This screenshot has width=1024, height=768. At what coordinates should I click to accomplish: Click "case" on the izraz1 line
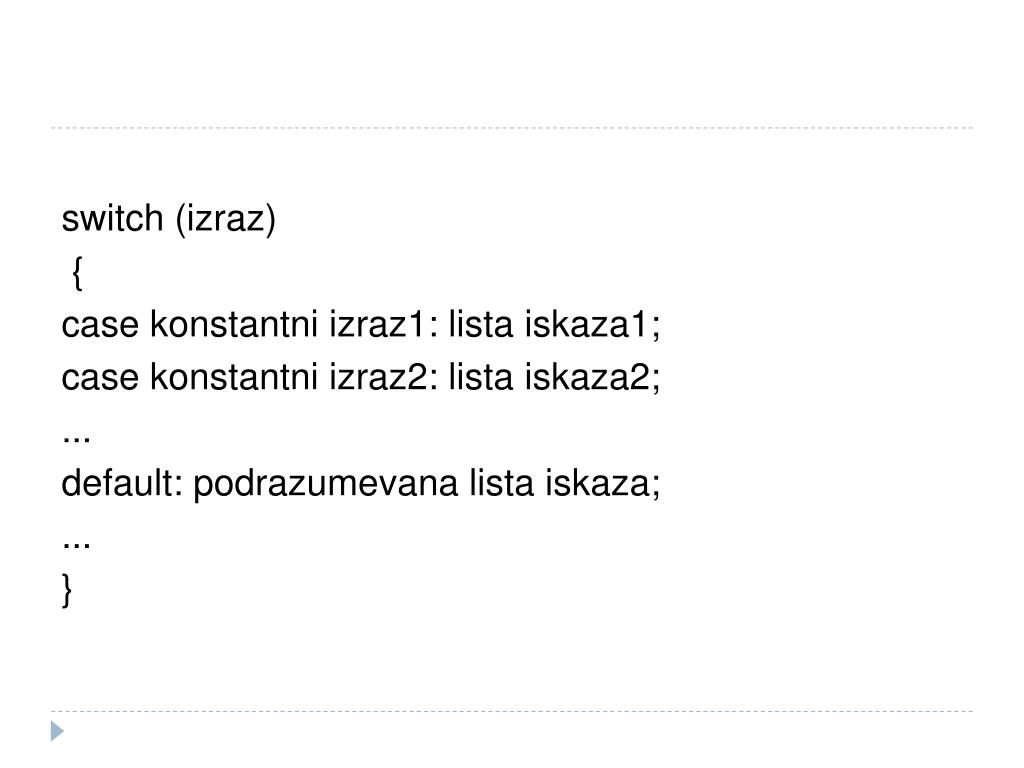point(100,325)
